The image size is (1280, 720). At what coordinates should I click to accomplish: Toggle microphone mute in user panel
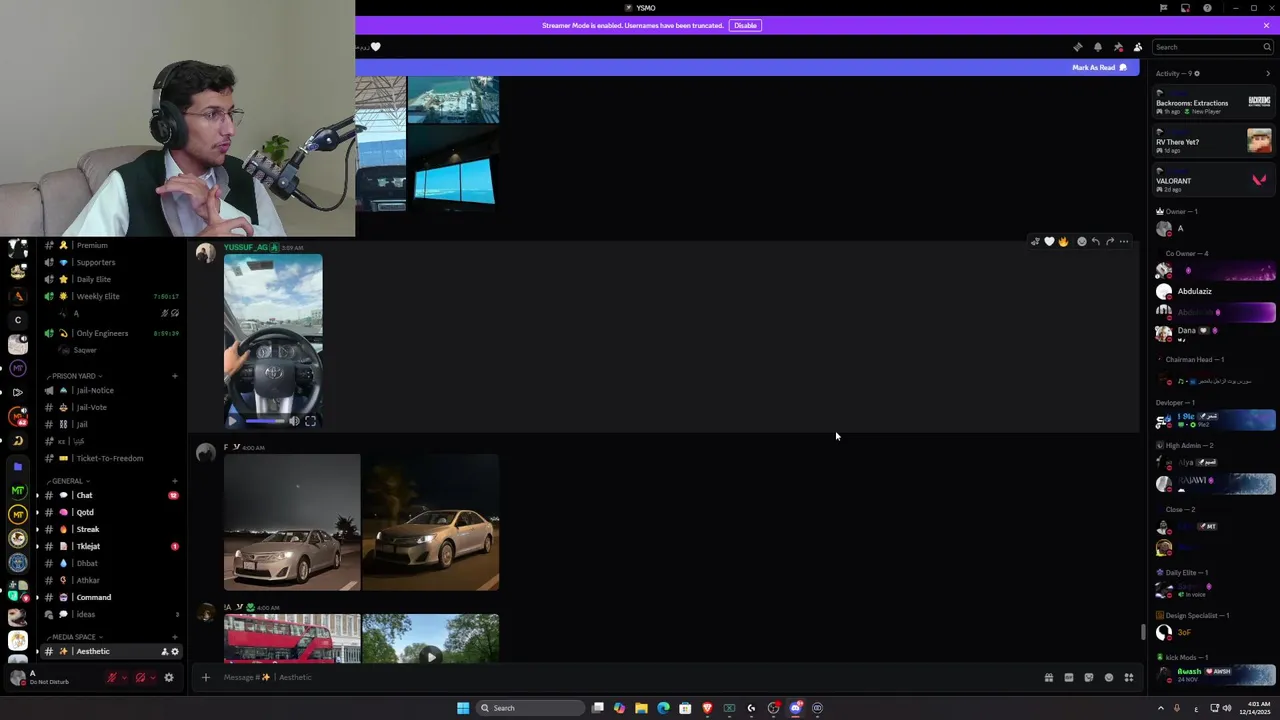click(x=112, y=677)
